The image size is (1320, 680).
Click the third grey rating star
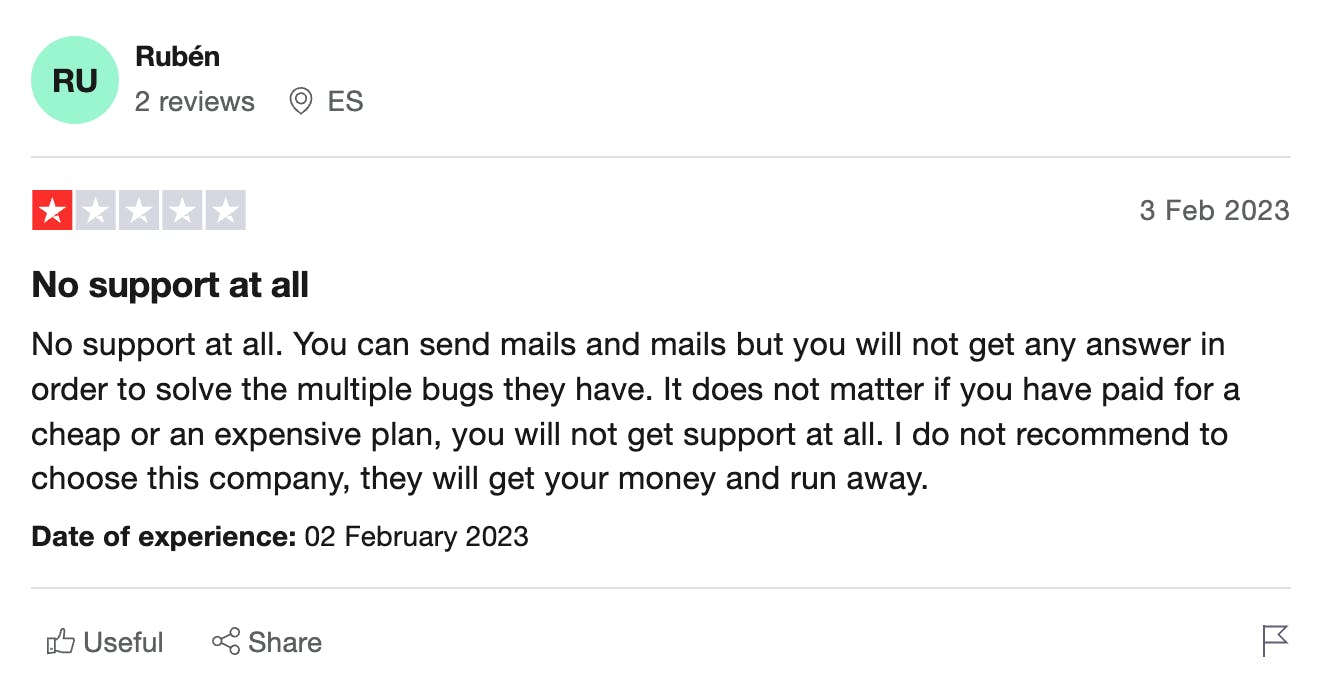pos(139,211)
